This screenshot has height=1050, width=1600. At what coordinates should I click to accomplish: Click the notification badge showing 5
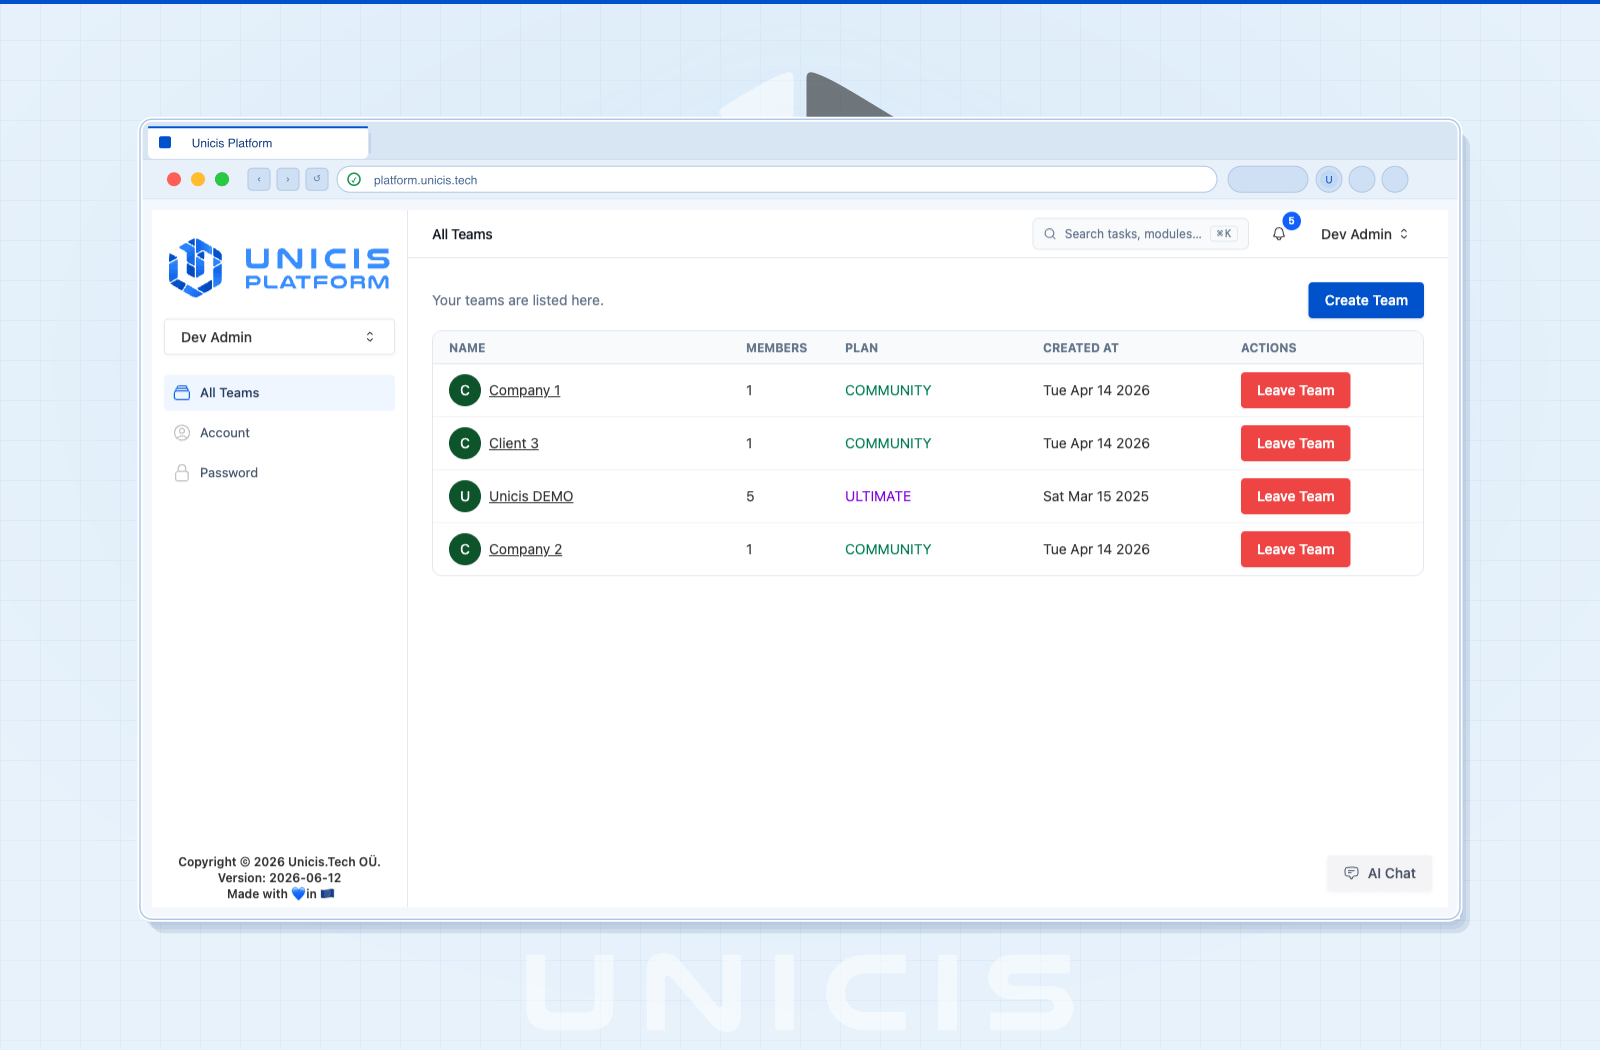(1292, 221)
